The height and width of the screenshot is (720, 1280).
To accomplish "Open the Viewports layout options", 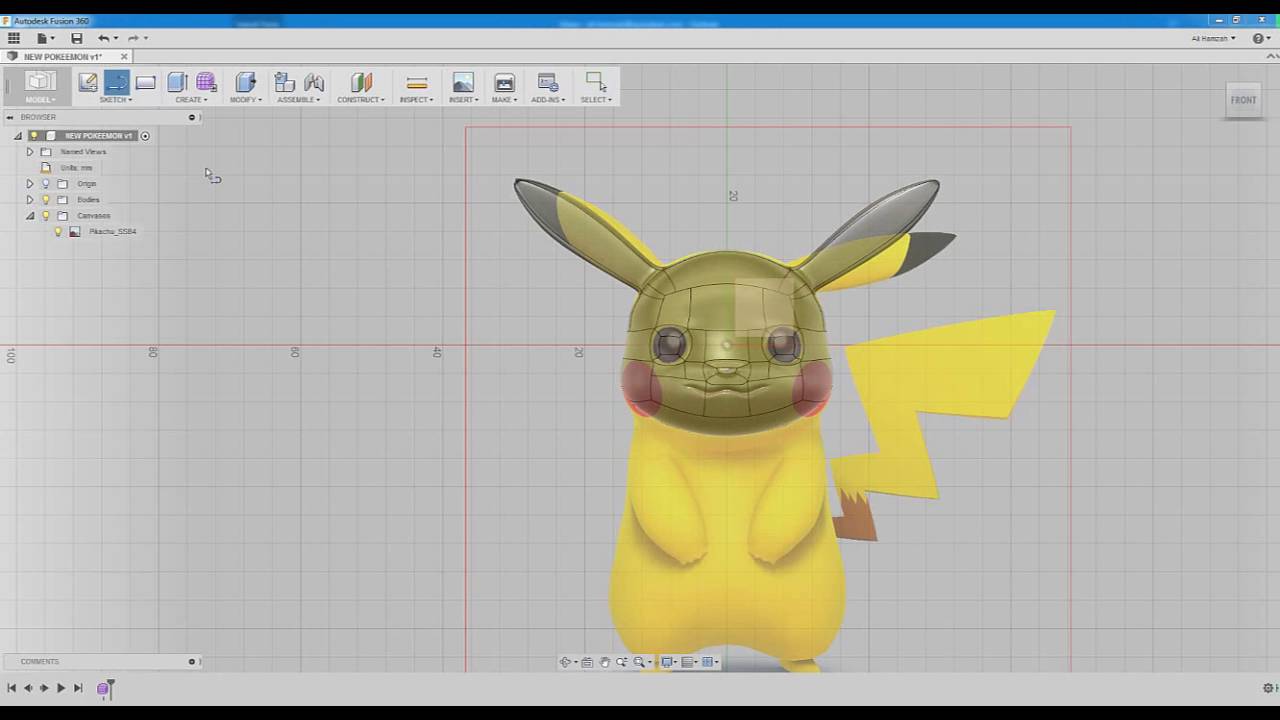I will coord(708,662).
